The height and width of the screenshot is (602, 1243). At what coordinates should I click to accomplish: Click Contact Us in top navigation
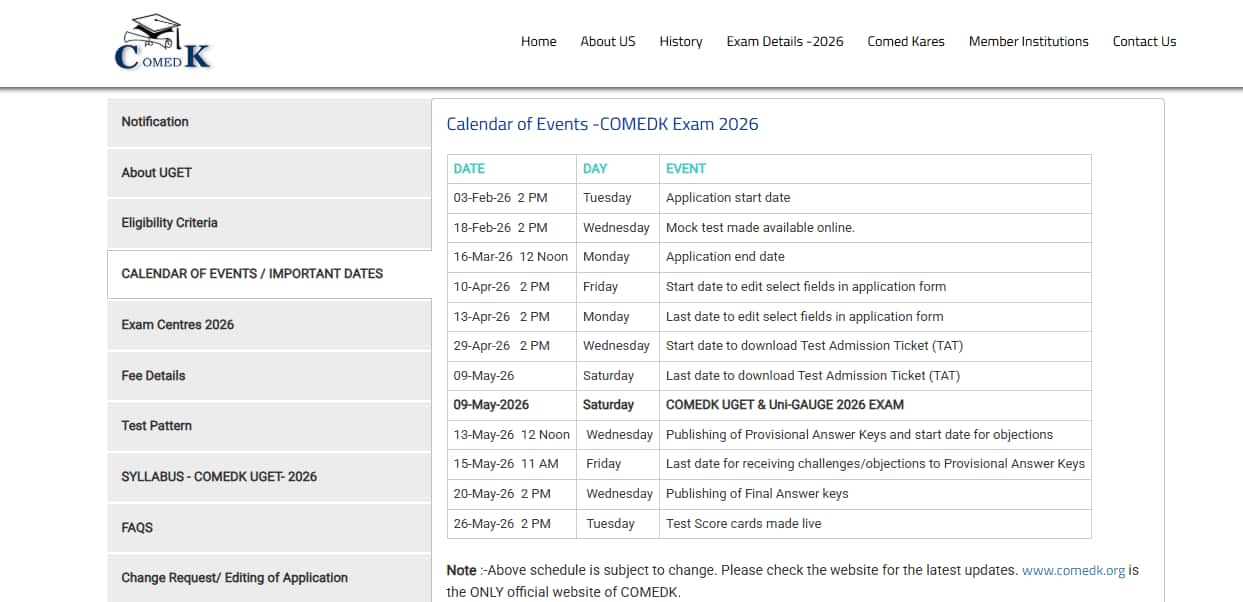(1144, 41)
